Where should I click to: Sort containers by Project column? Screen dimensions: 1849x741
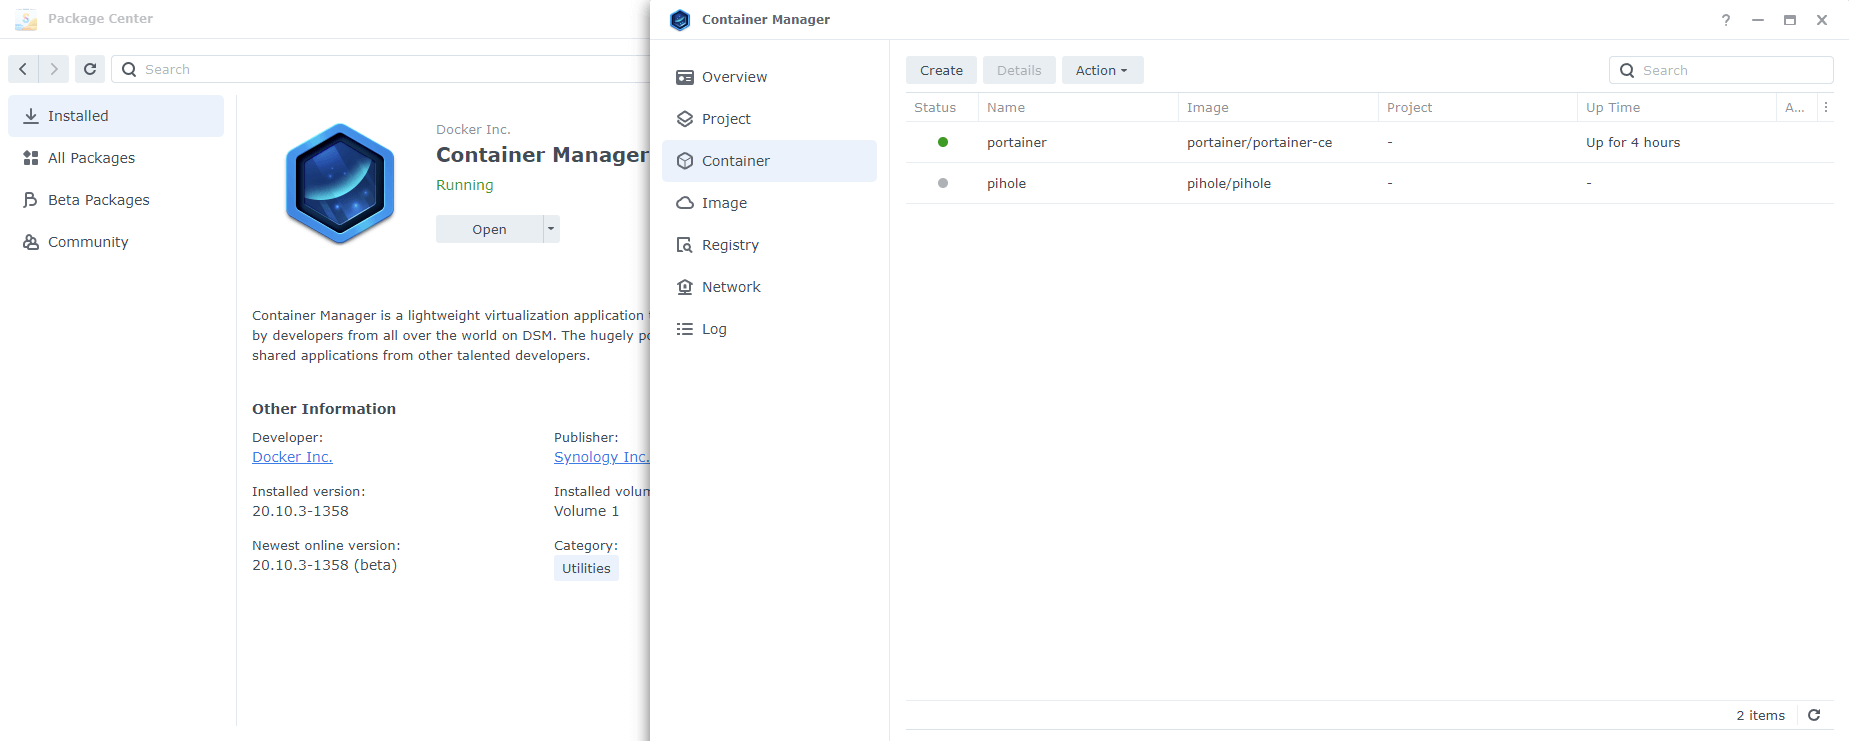coord(1478,107)
